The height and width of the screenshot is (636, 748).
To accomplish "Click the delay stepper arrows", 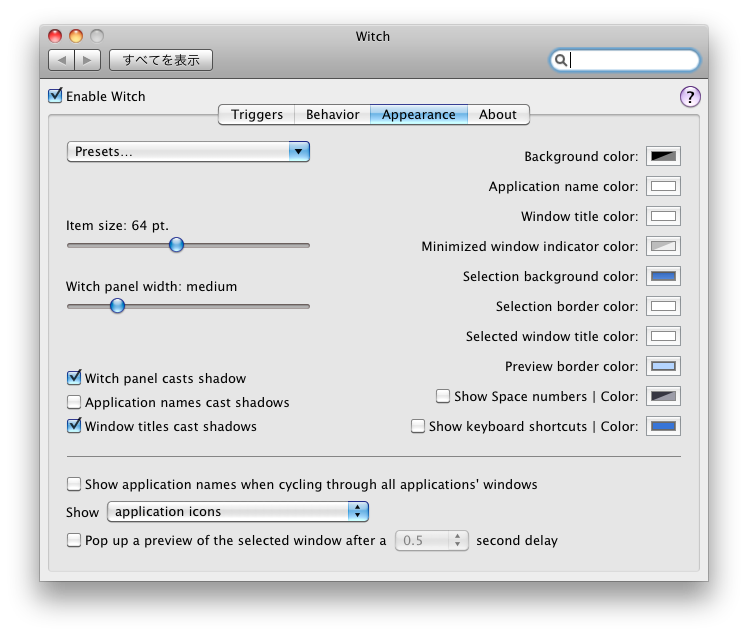I will pos(458,541).
